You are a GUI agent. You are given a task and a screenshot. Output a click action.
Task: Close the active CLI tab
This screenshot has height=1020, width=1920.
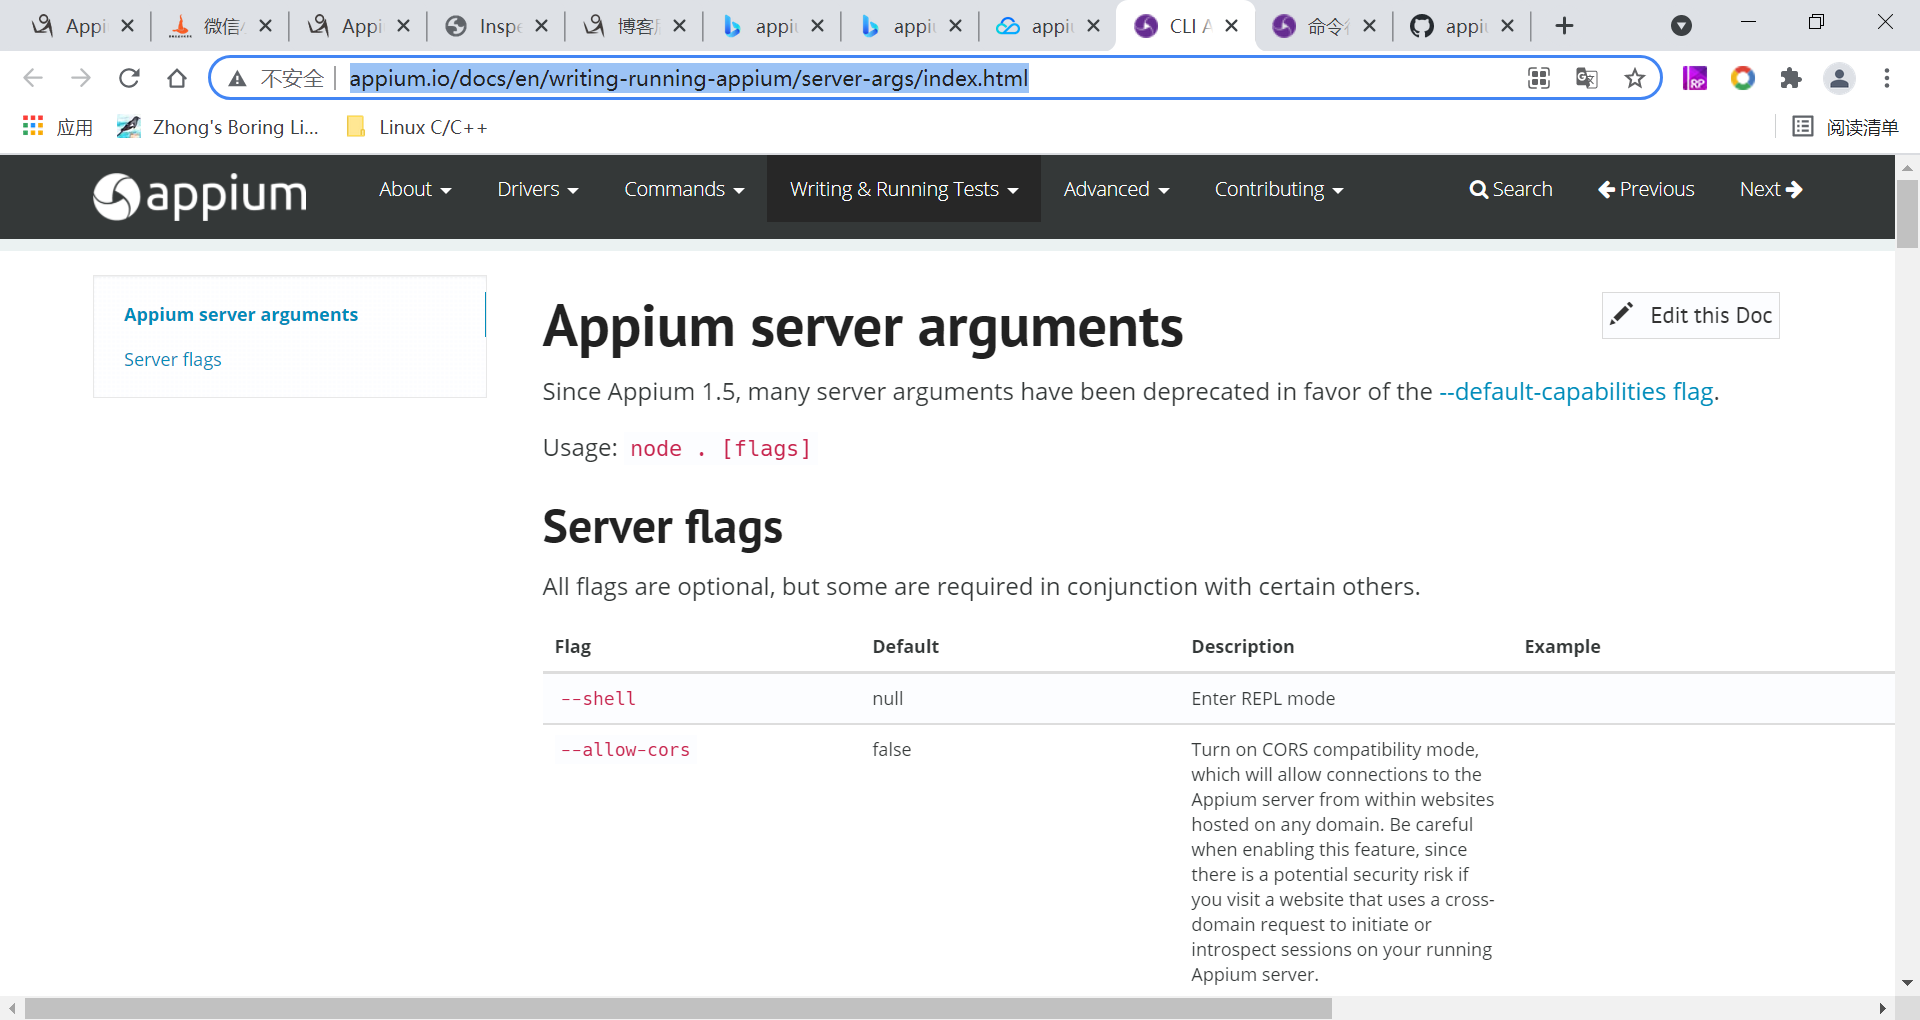coord(1232,26)
